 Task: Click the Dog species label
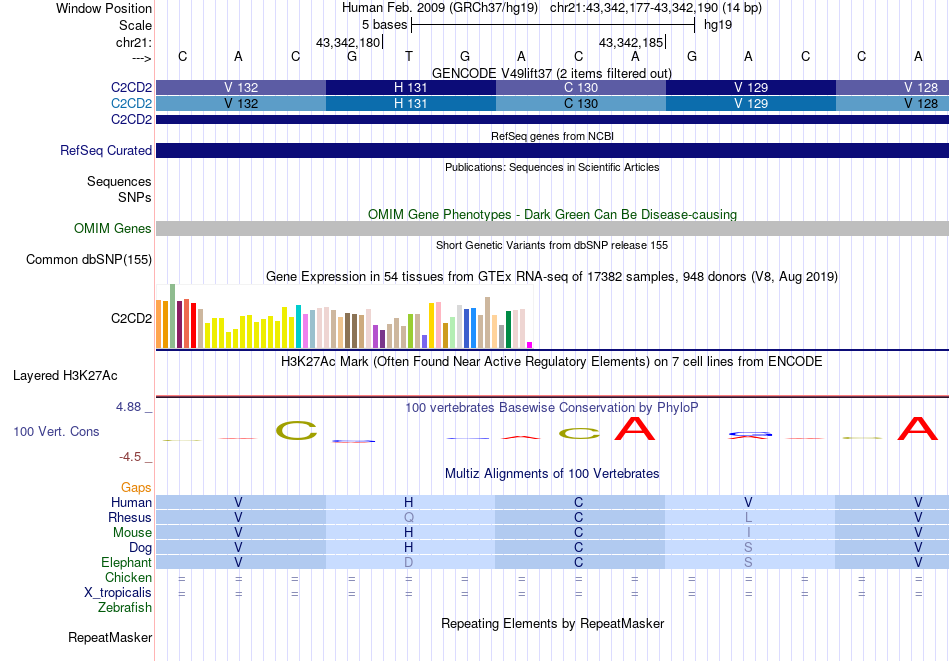click(141, 548)
